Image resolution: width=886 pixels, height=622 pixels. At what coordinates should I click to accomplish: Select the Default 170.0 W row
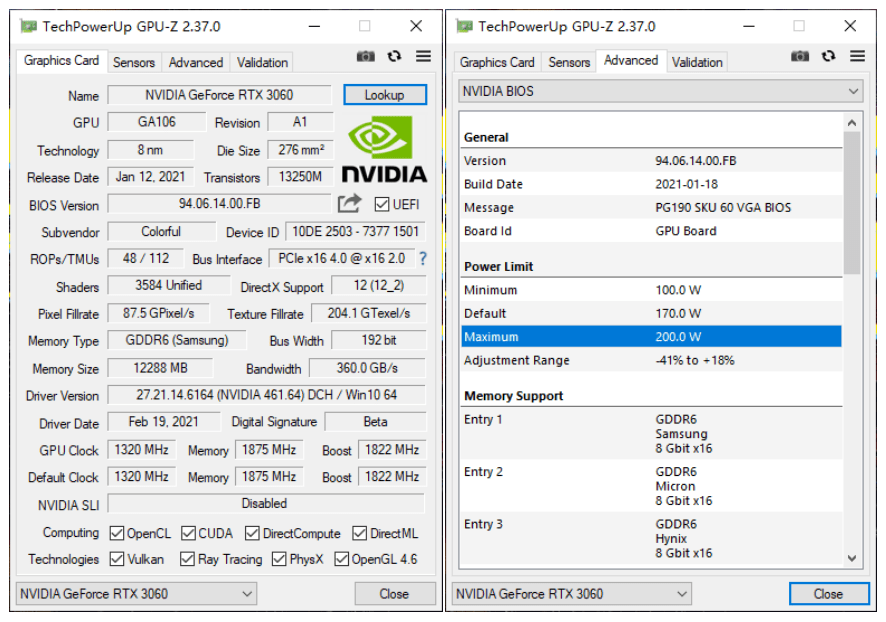pyautogui.click(x=652, y=313)
